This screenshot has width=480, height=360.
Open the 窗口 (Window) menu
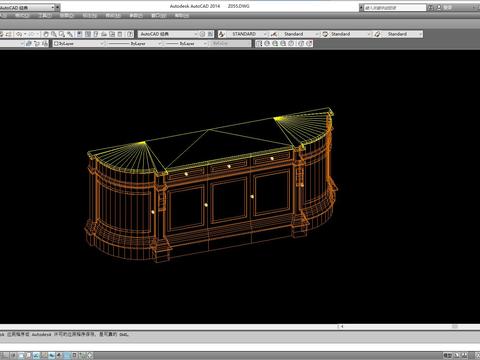(158, 16)
